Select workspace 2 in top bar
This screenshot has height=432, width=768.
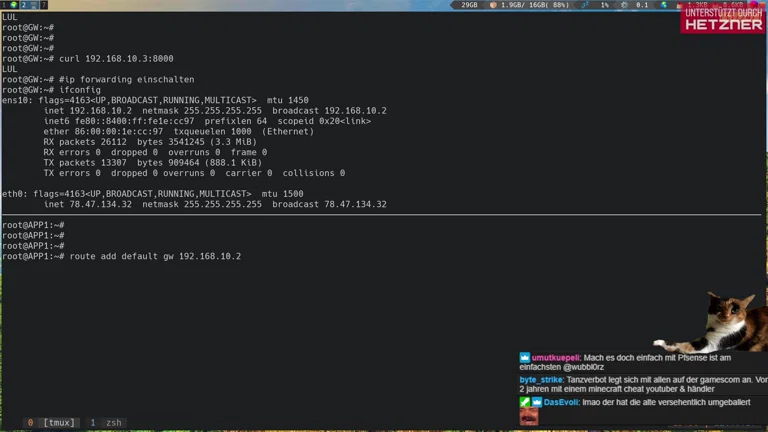click(x=23, y=5)
